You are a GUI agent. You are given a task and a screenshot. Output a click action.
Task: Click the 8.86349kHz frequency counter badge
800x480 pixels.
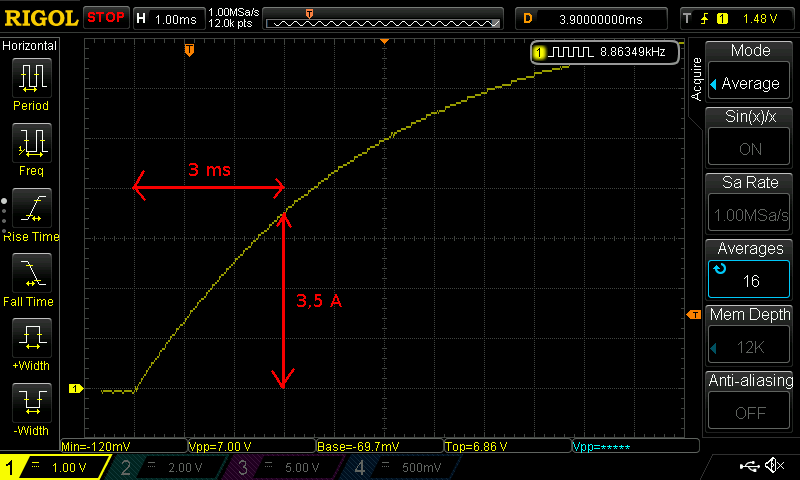(606, 51)
